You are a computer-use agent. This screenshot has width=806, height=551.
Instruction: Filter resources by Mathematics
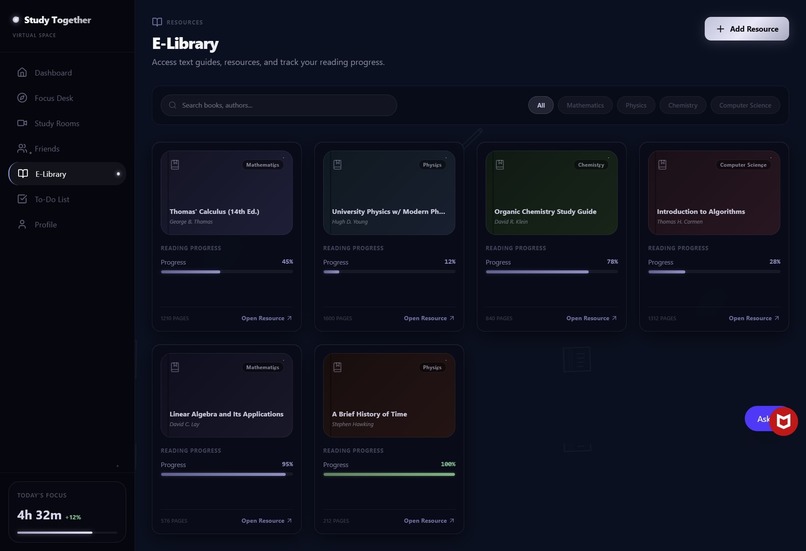coord(585,105)
